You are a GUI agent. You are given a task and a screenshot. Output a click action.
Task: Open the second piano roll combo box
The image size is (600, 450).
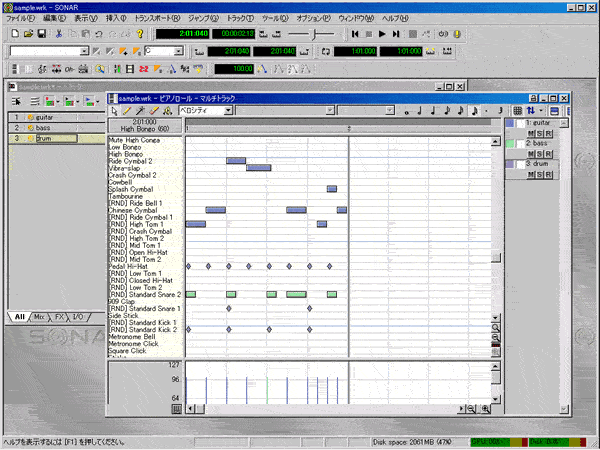click(330, 111)
